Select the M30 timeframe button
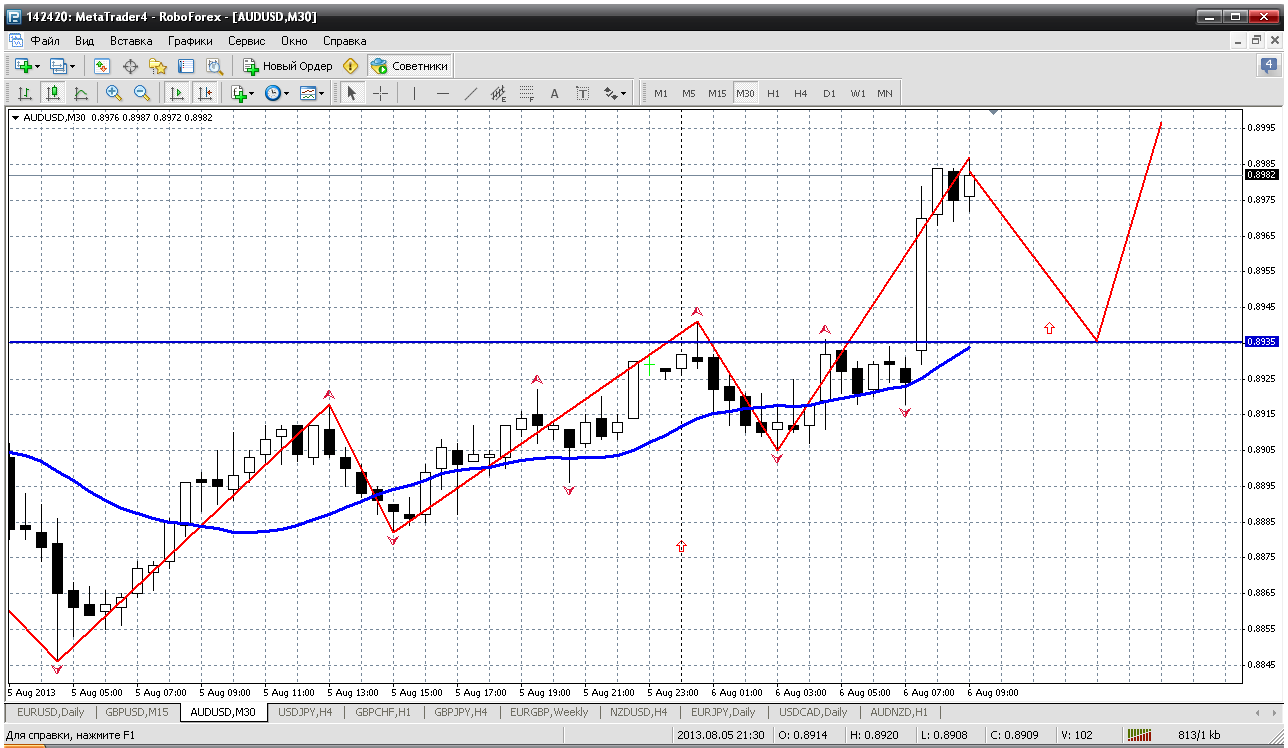 (745, 93)
